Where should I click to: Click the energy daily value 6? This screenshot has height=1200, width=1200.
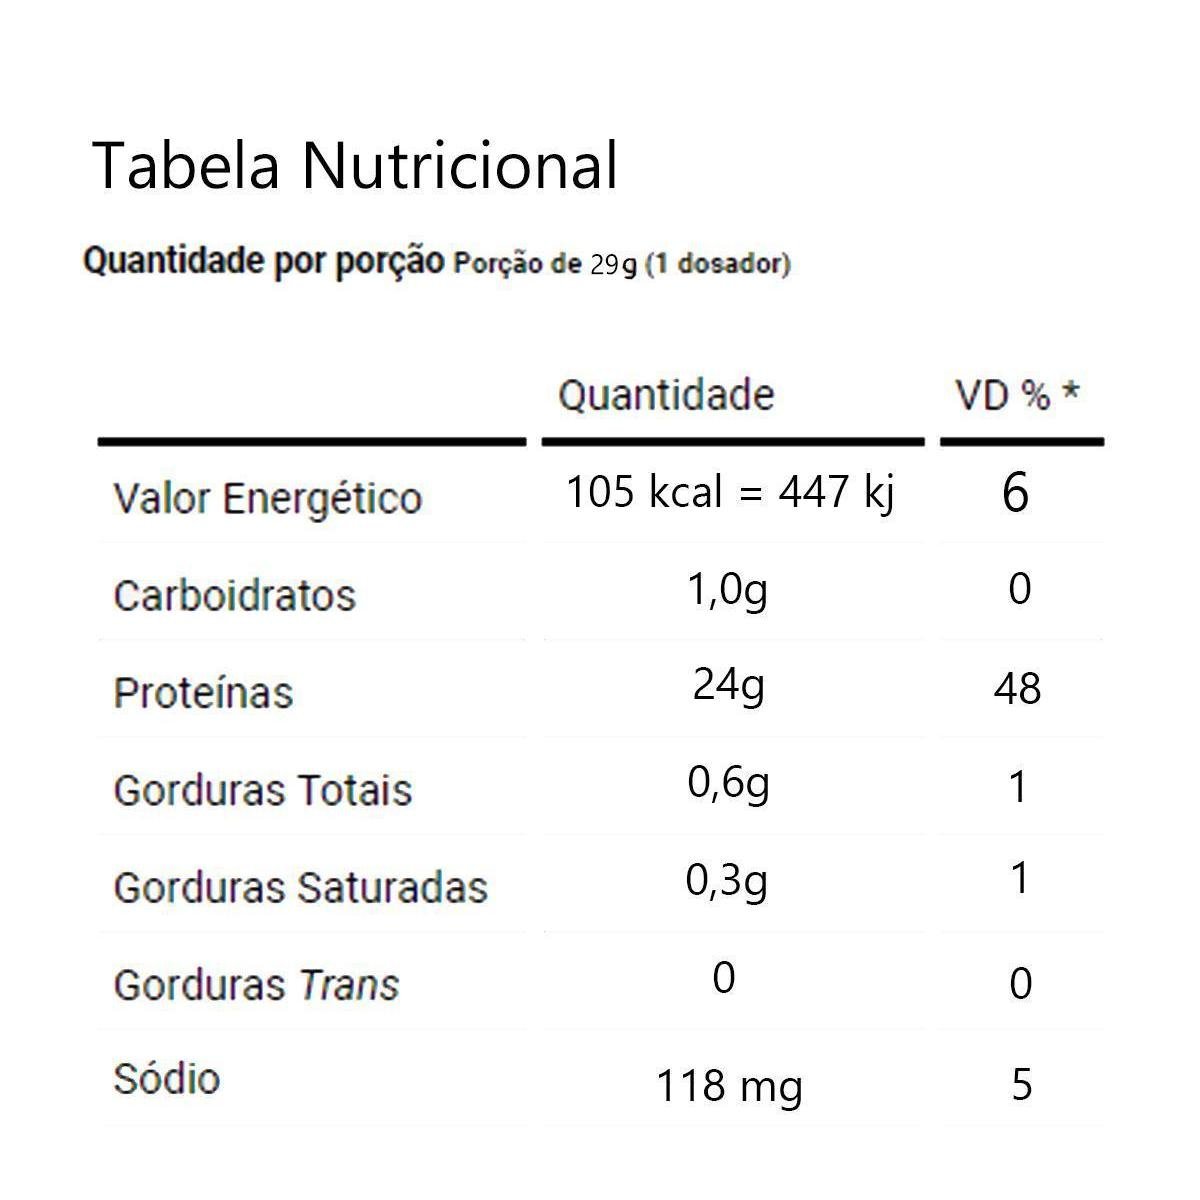click(x=1015, y=493)
